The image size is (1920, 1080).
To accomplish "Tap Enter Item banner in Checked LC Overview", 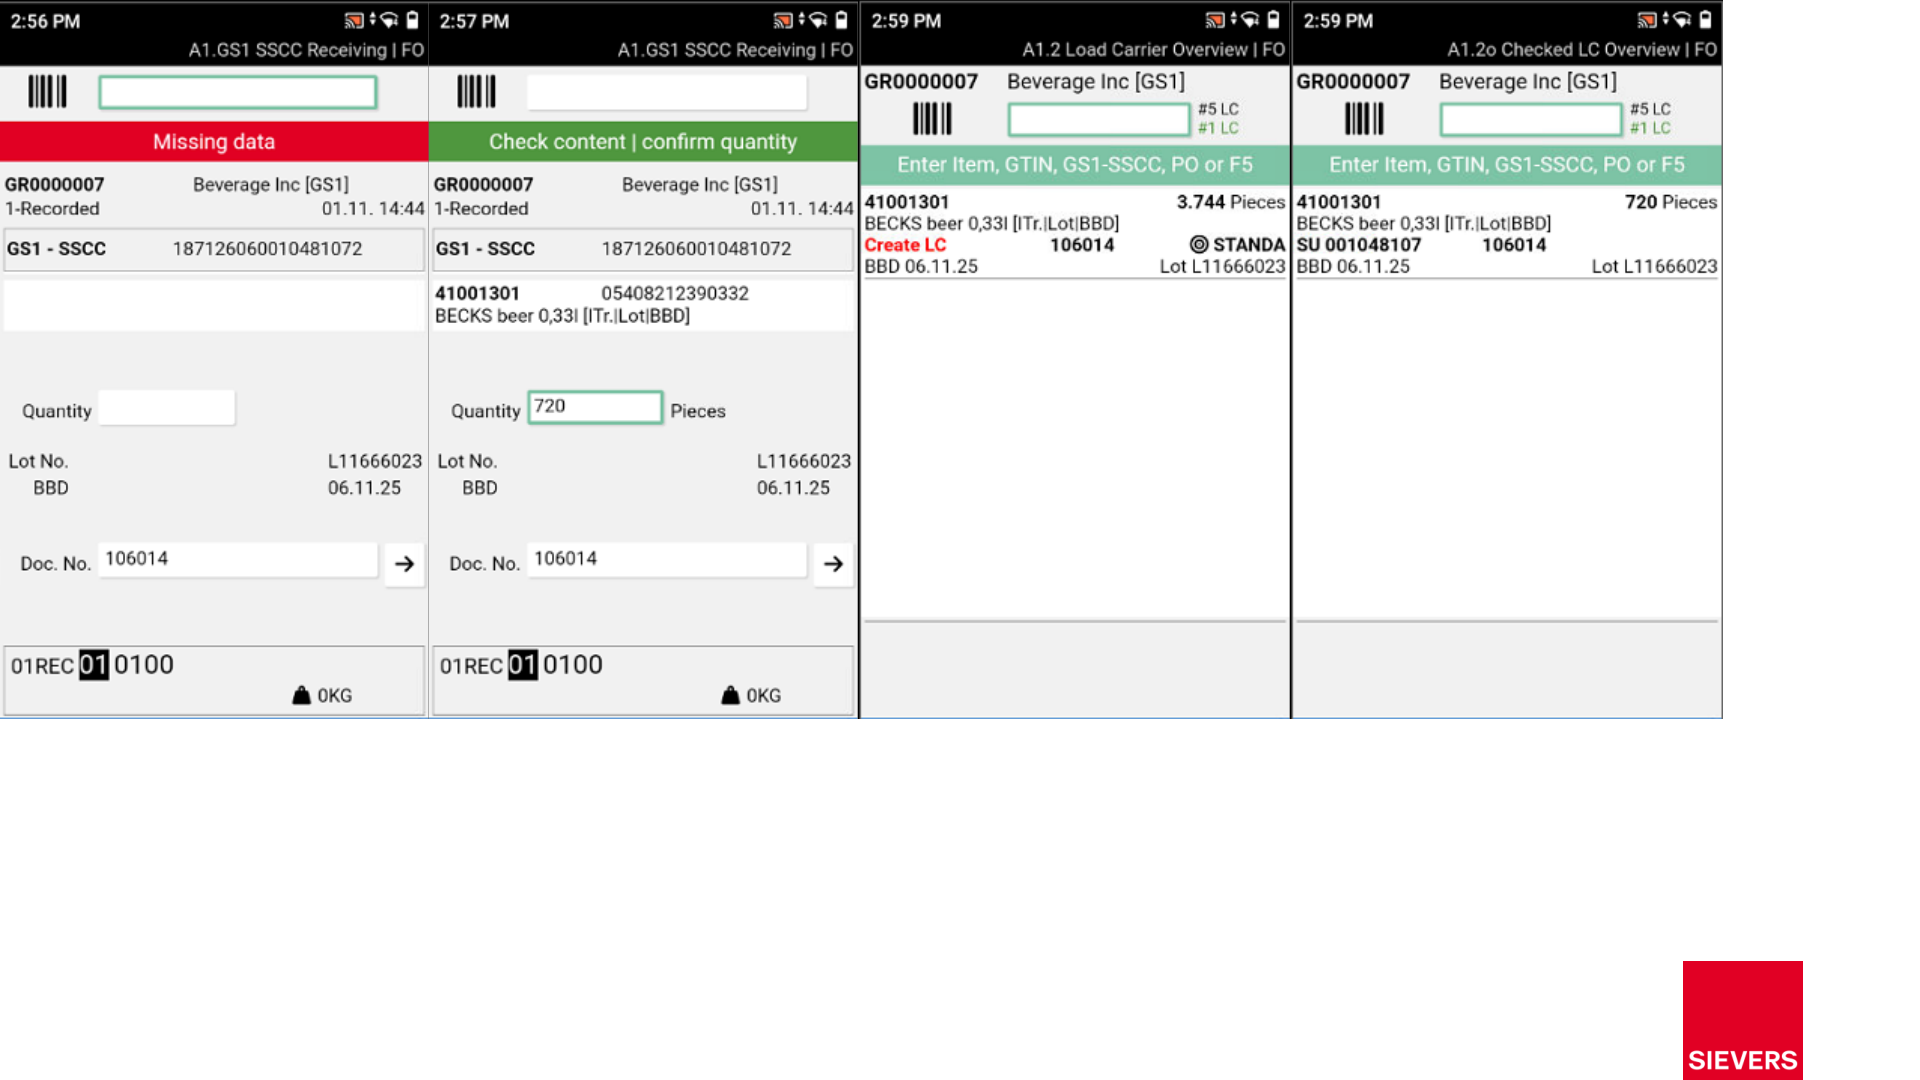I will [1507, 165].
